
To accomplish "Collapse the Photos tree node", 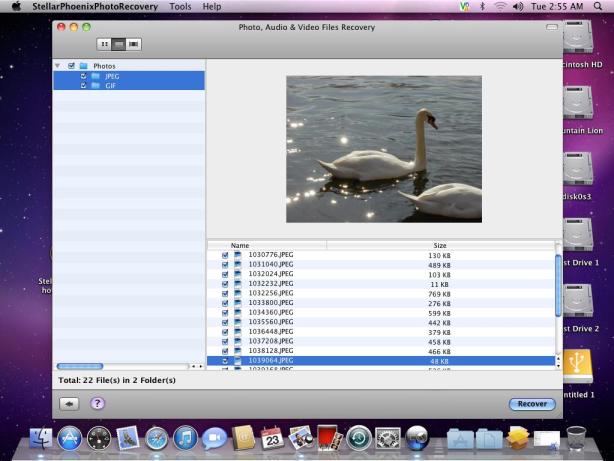I will click(x=58, y=66).
